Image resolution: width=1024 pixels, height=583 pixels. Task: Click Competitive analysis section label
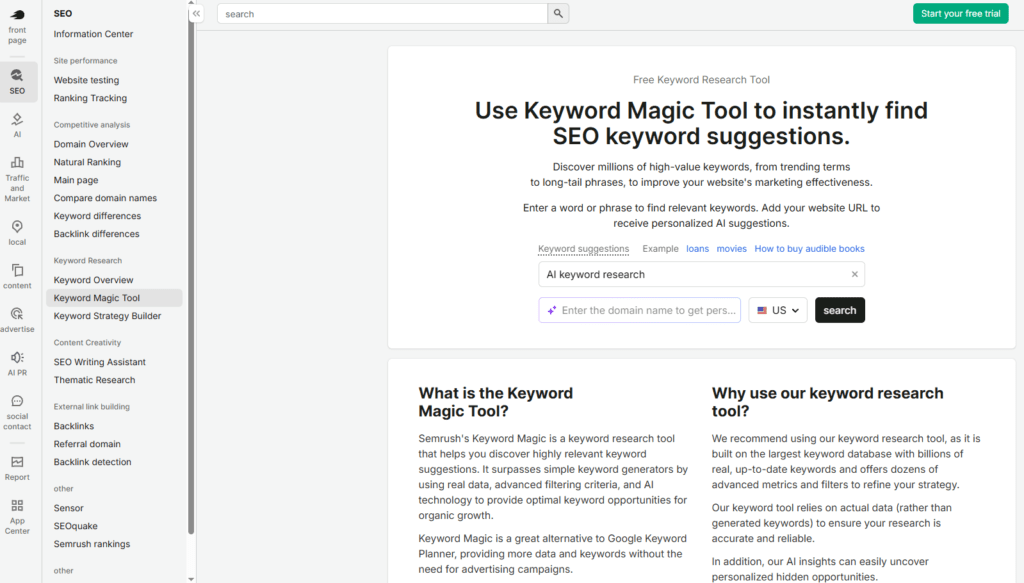click(x=91, y=125)
